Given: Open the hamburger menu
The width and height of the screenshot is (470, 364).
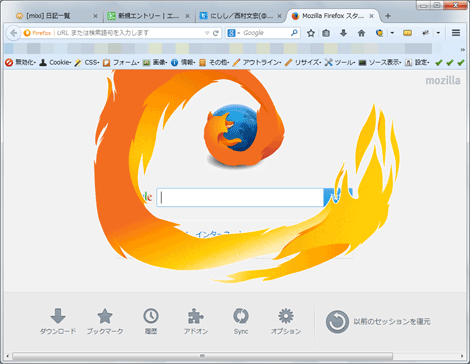Looking at the screenshot, I should click(456, 33).
